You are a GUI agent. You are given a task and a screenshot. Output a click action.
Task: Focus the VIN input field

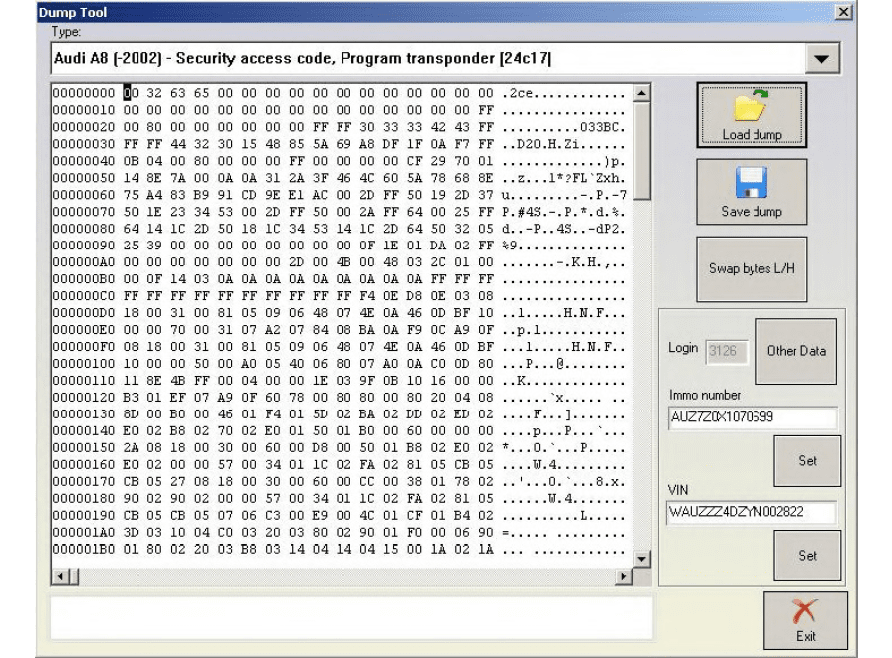[751, 512]
